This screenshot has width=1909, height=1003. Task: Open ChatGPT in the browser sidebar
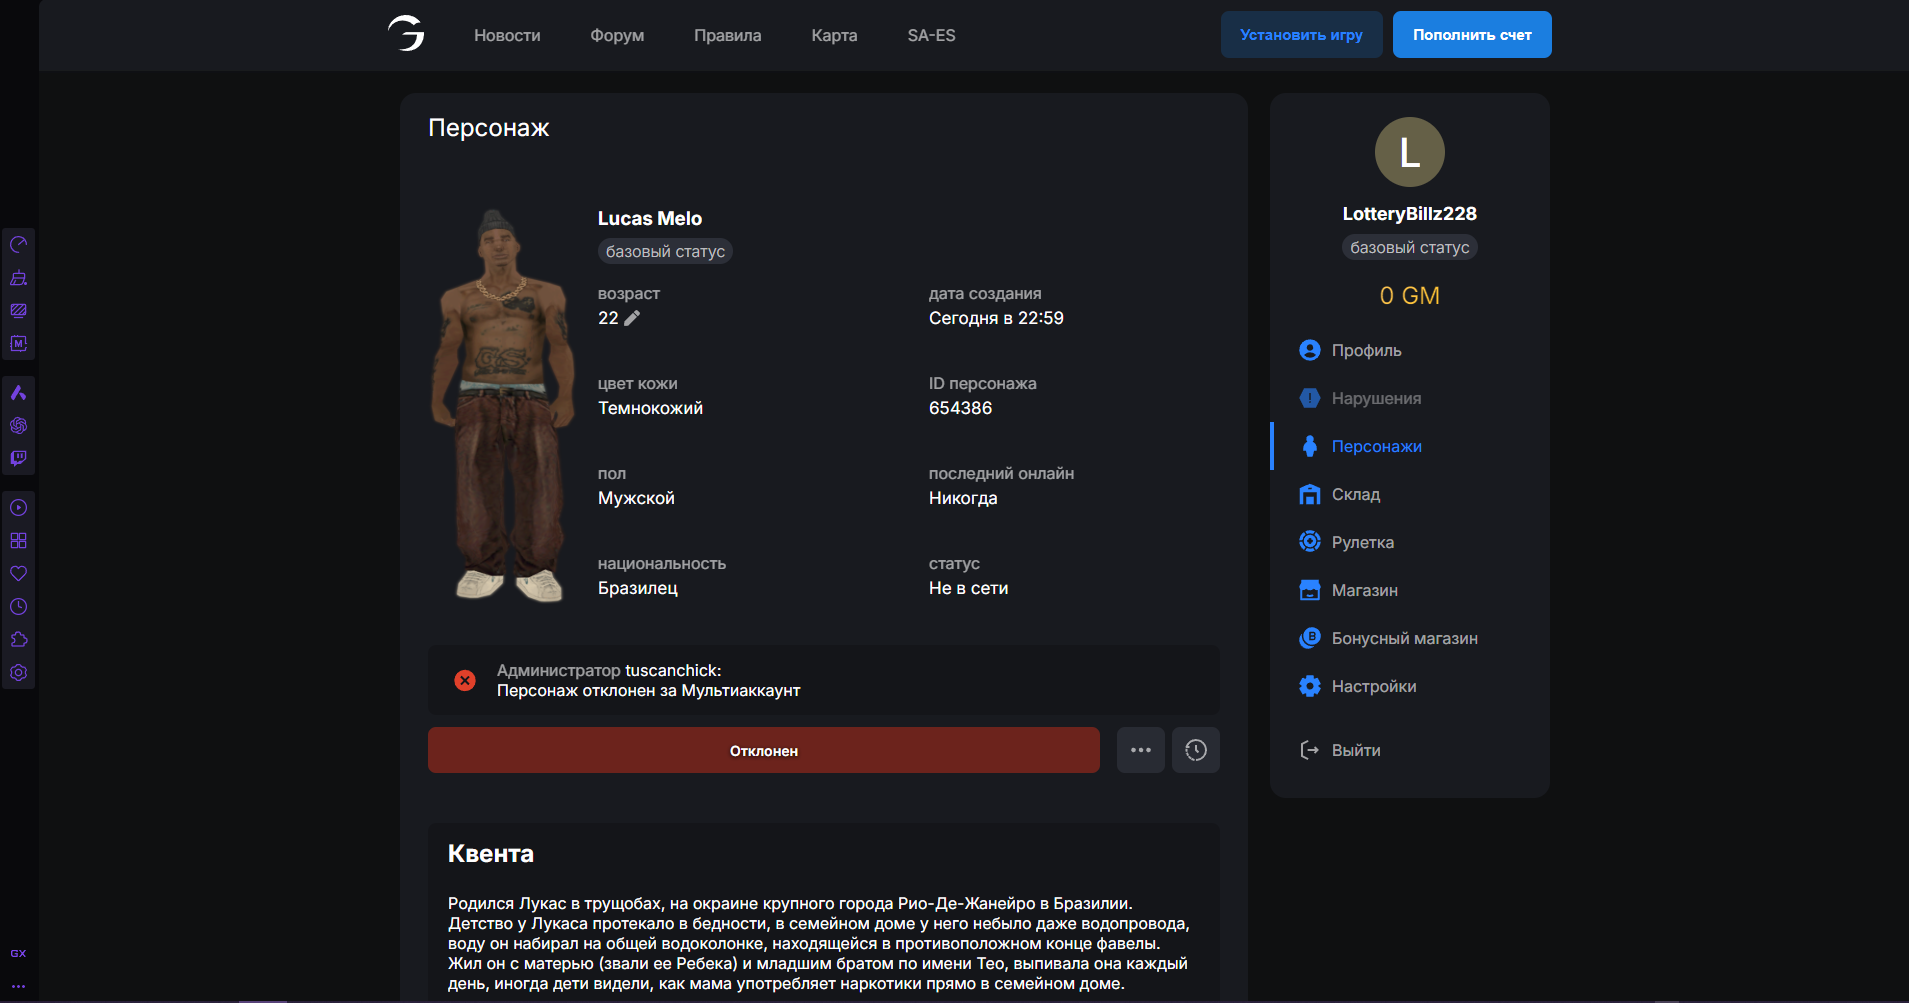pos(18,425)
